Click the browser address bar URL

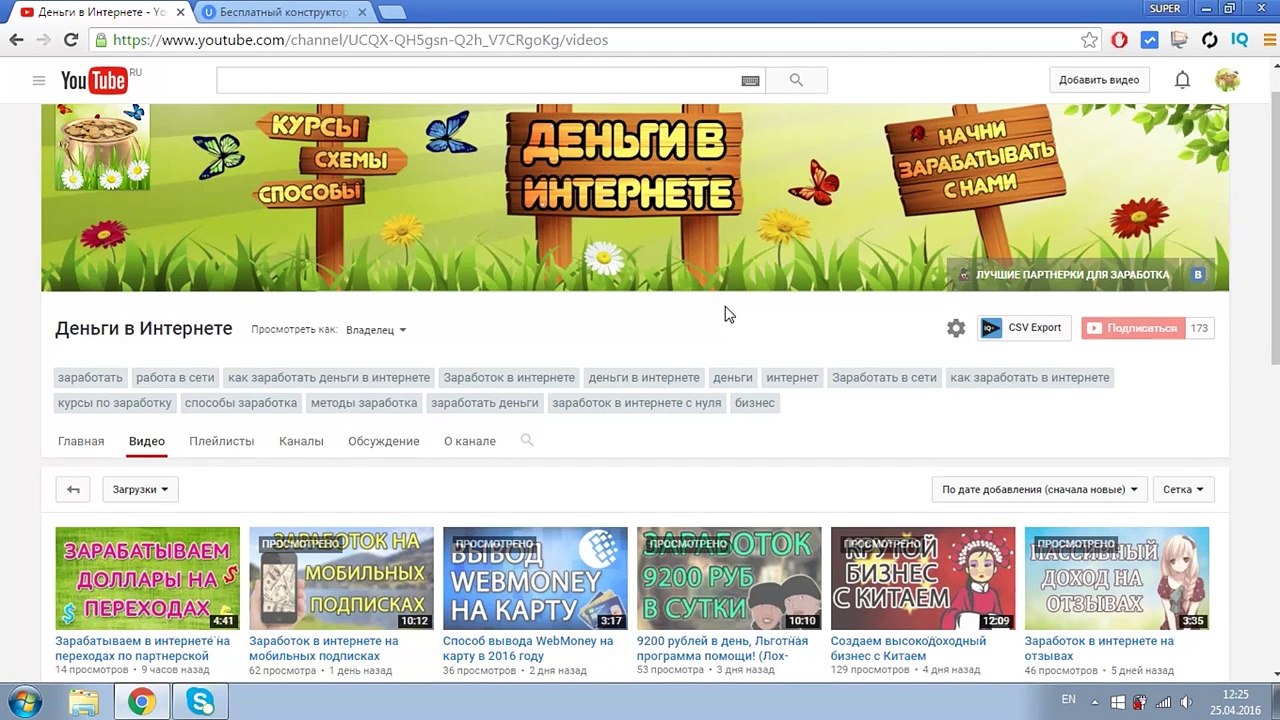pyautogui.click(x=360, y=40)
